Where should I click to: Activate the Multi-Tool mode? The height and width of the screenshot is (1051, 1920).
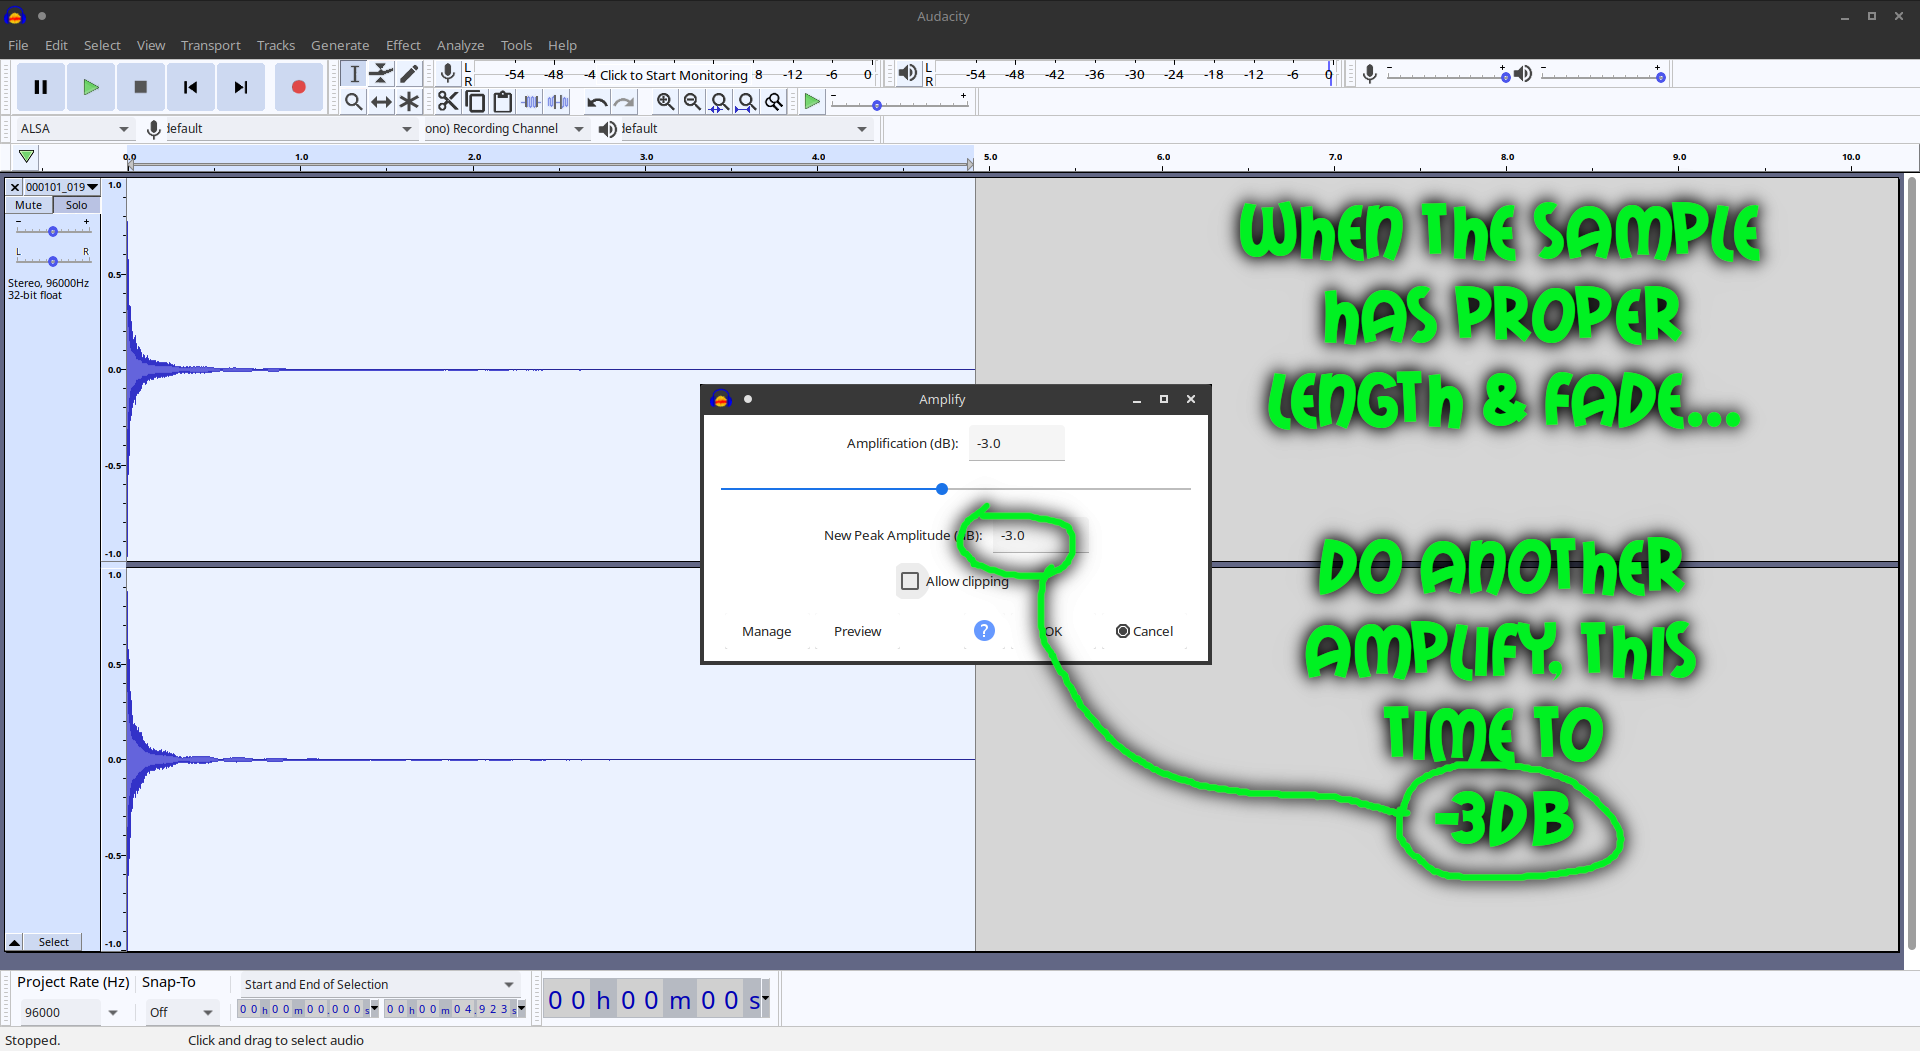pos(409,101)
